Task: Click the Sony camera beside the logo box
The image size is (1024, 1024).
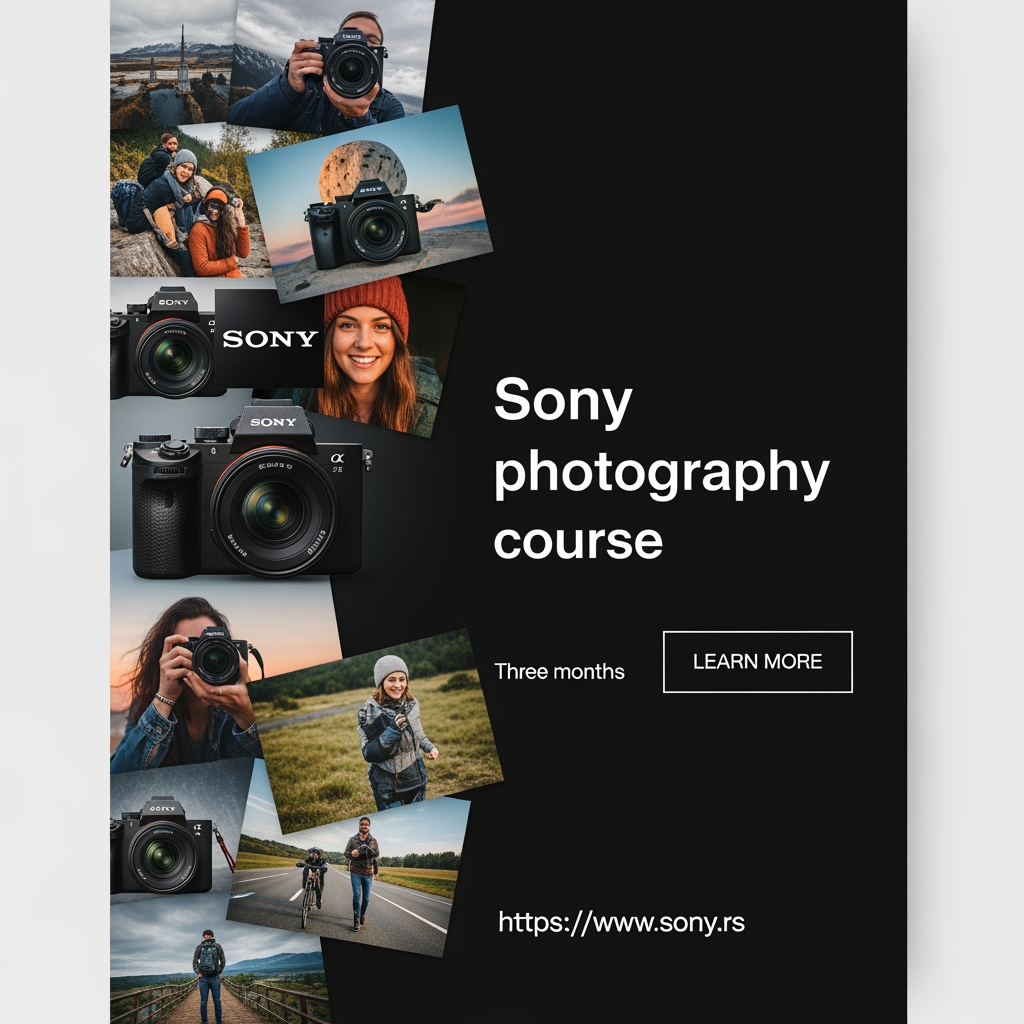Action: click(x=163, y=343)
